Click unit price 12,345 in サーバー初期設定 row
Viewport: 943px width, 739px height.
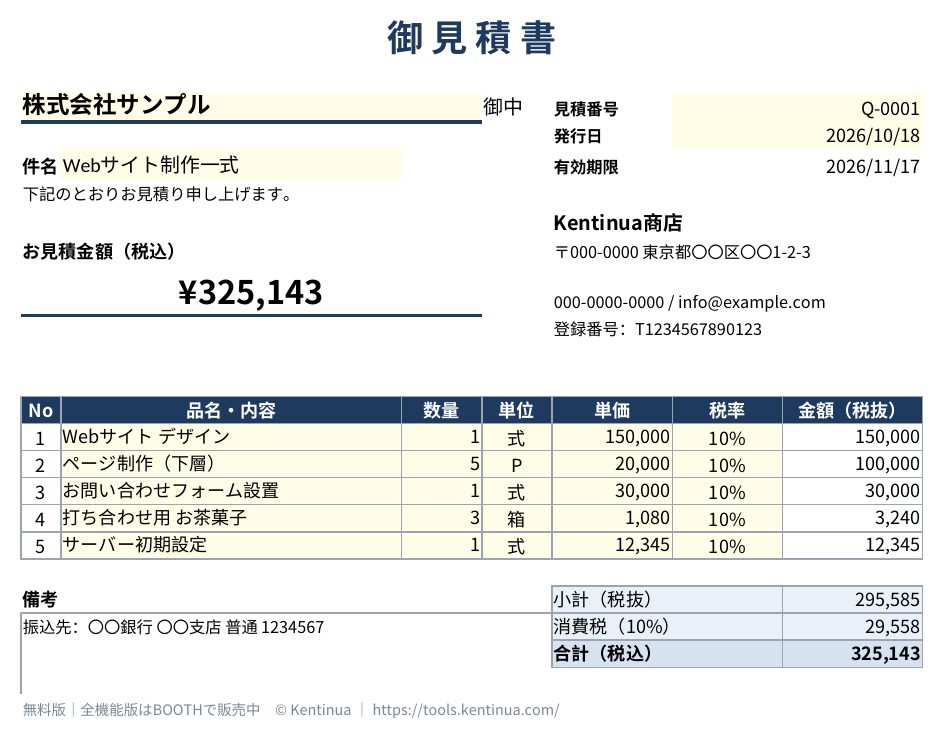[x=612, y=545]
